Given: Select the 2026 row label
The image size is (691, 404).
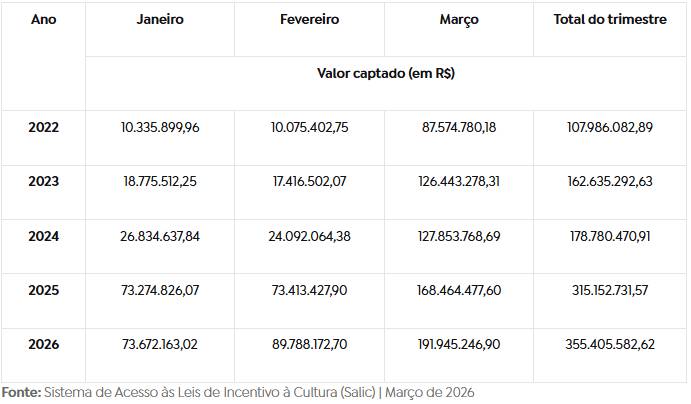Looking at the screenshot, I should 43,345.
